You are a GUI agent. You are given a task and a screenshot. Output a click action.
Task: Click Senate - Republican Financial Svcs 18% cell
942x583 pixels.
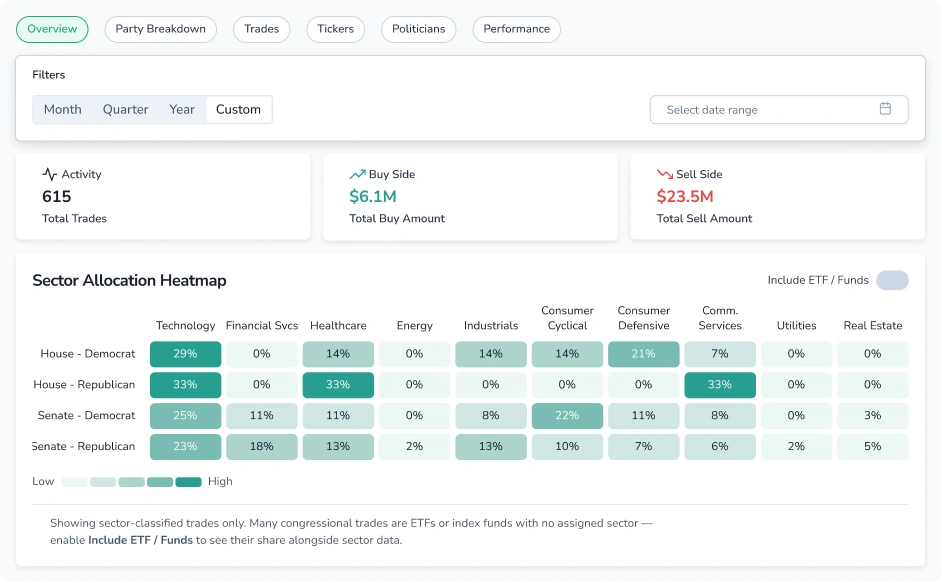[261, 447]
